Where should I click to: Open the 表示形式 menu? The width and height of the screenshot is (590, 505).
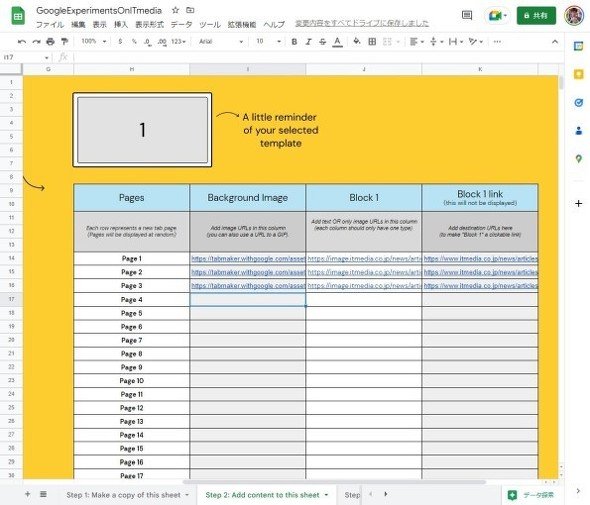pos(149,24)
